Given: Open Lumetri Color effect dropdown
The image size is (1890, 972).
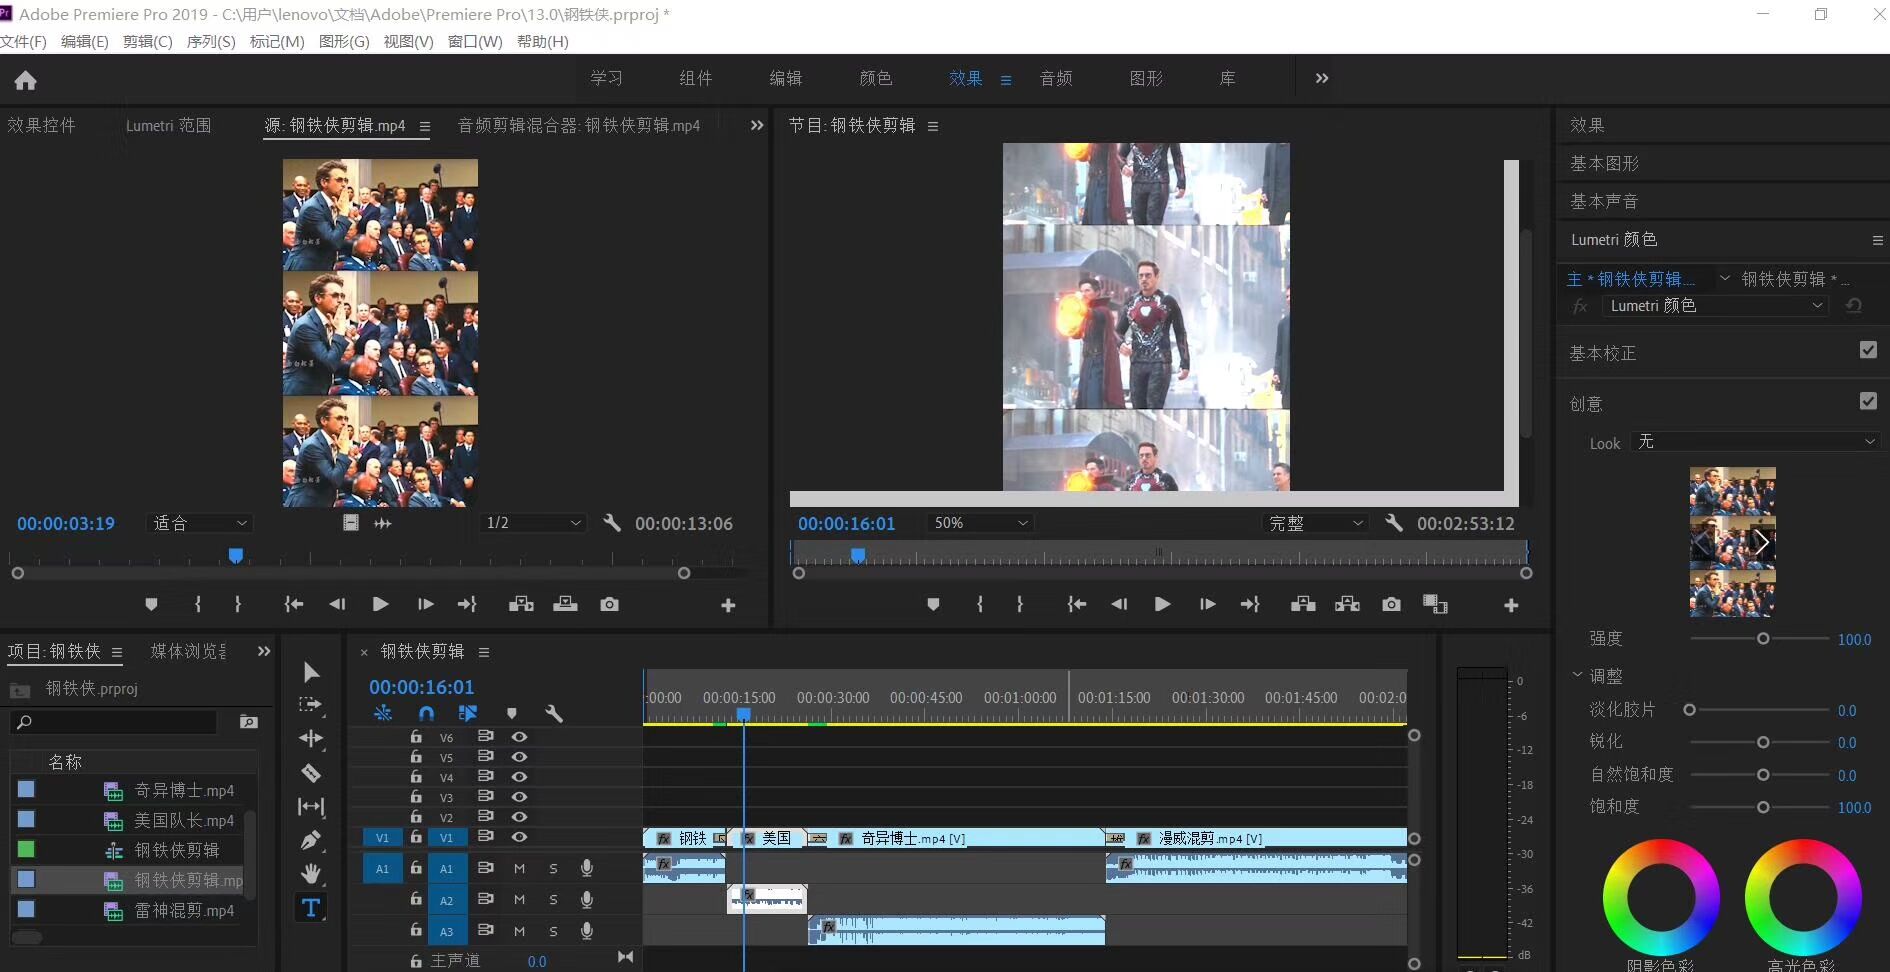Looking at the screenshot, I should click(1715, 306).
